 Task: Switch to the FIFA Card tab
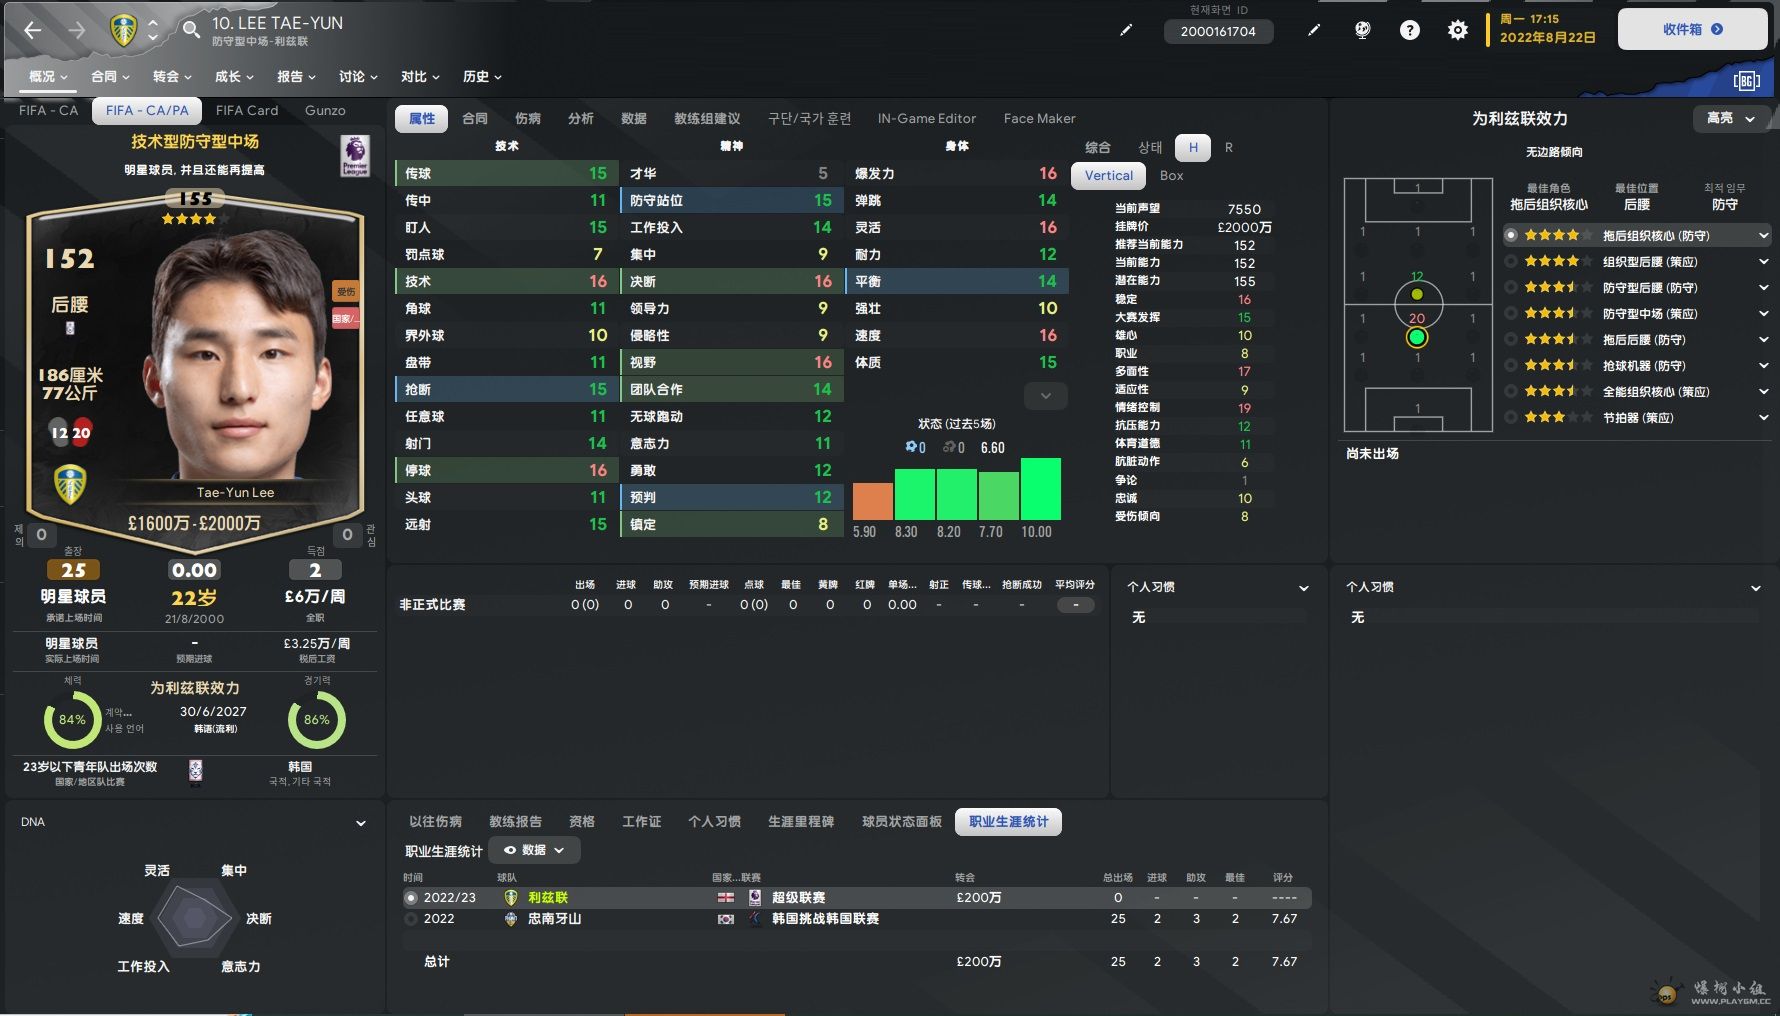pyautogui.click(x=247, y=110)
